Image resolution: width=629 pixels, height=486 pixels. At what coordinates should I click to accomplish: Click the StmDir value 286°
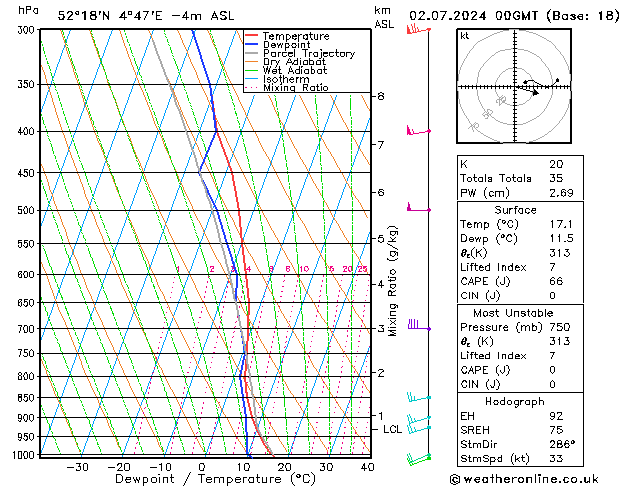[x=562, y=444]
